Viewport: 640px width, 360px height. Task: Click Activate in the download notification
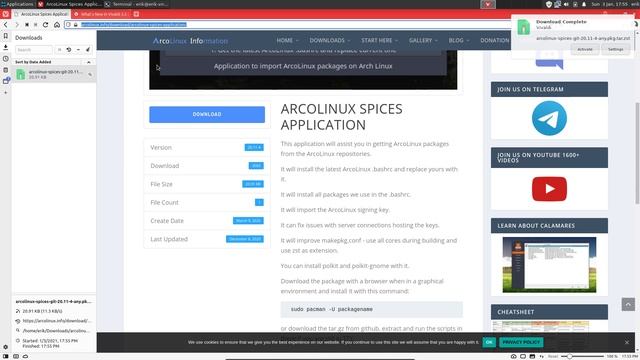(584, 49)
